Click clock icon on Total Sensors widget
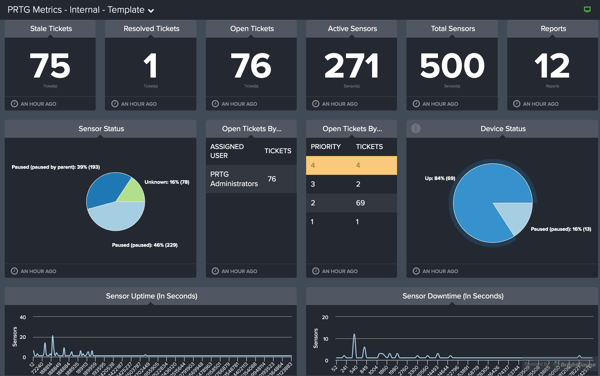 click(x=416, y=104)
